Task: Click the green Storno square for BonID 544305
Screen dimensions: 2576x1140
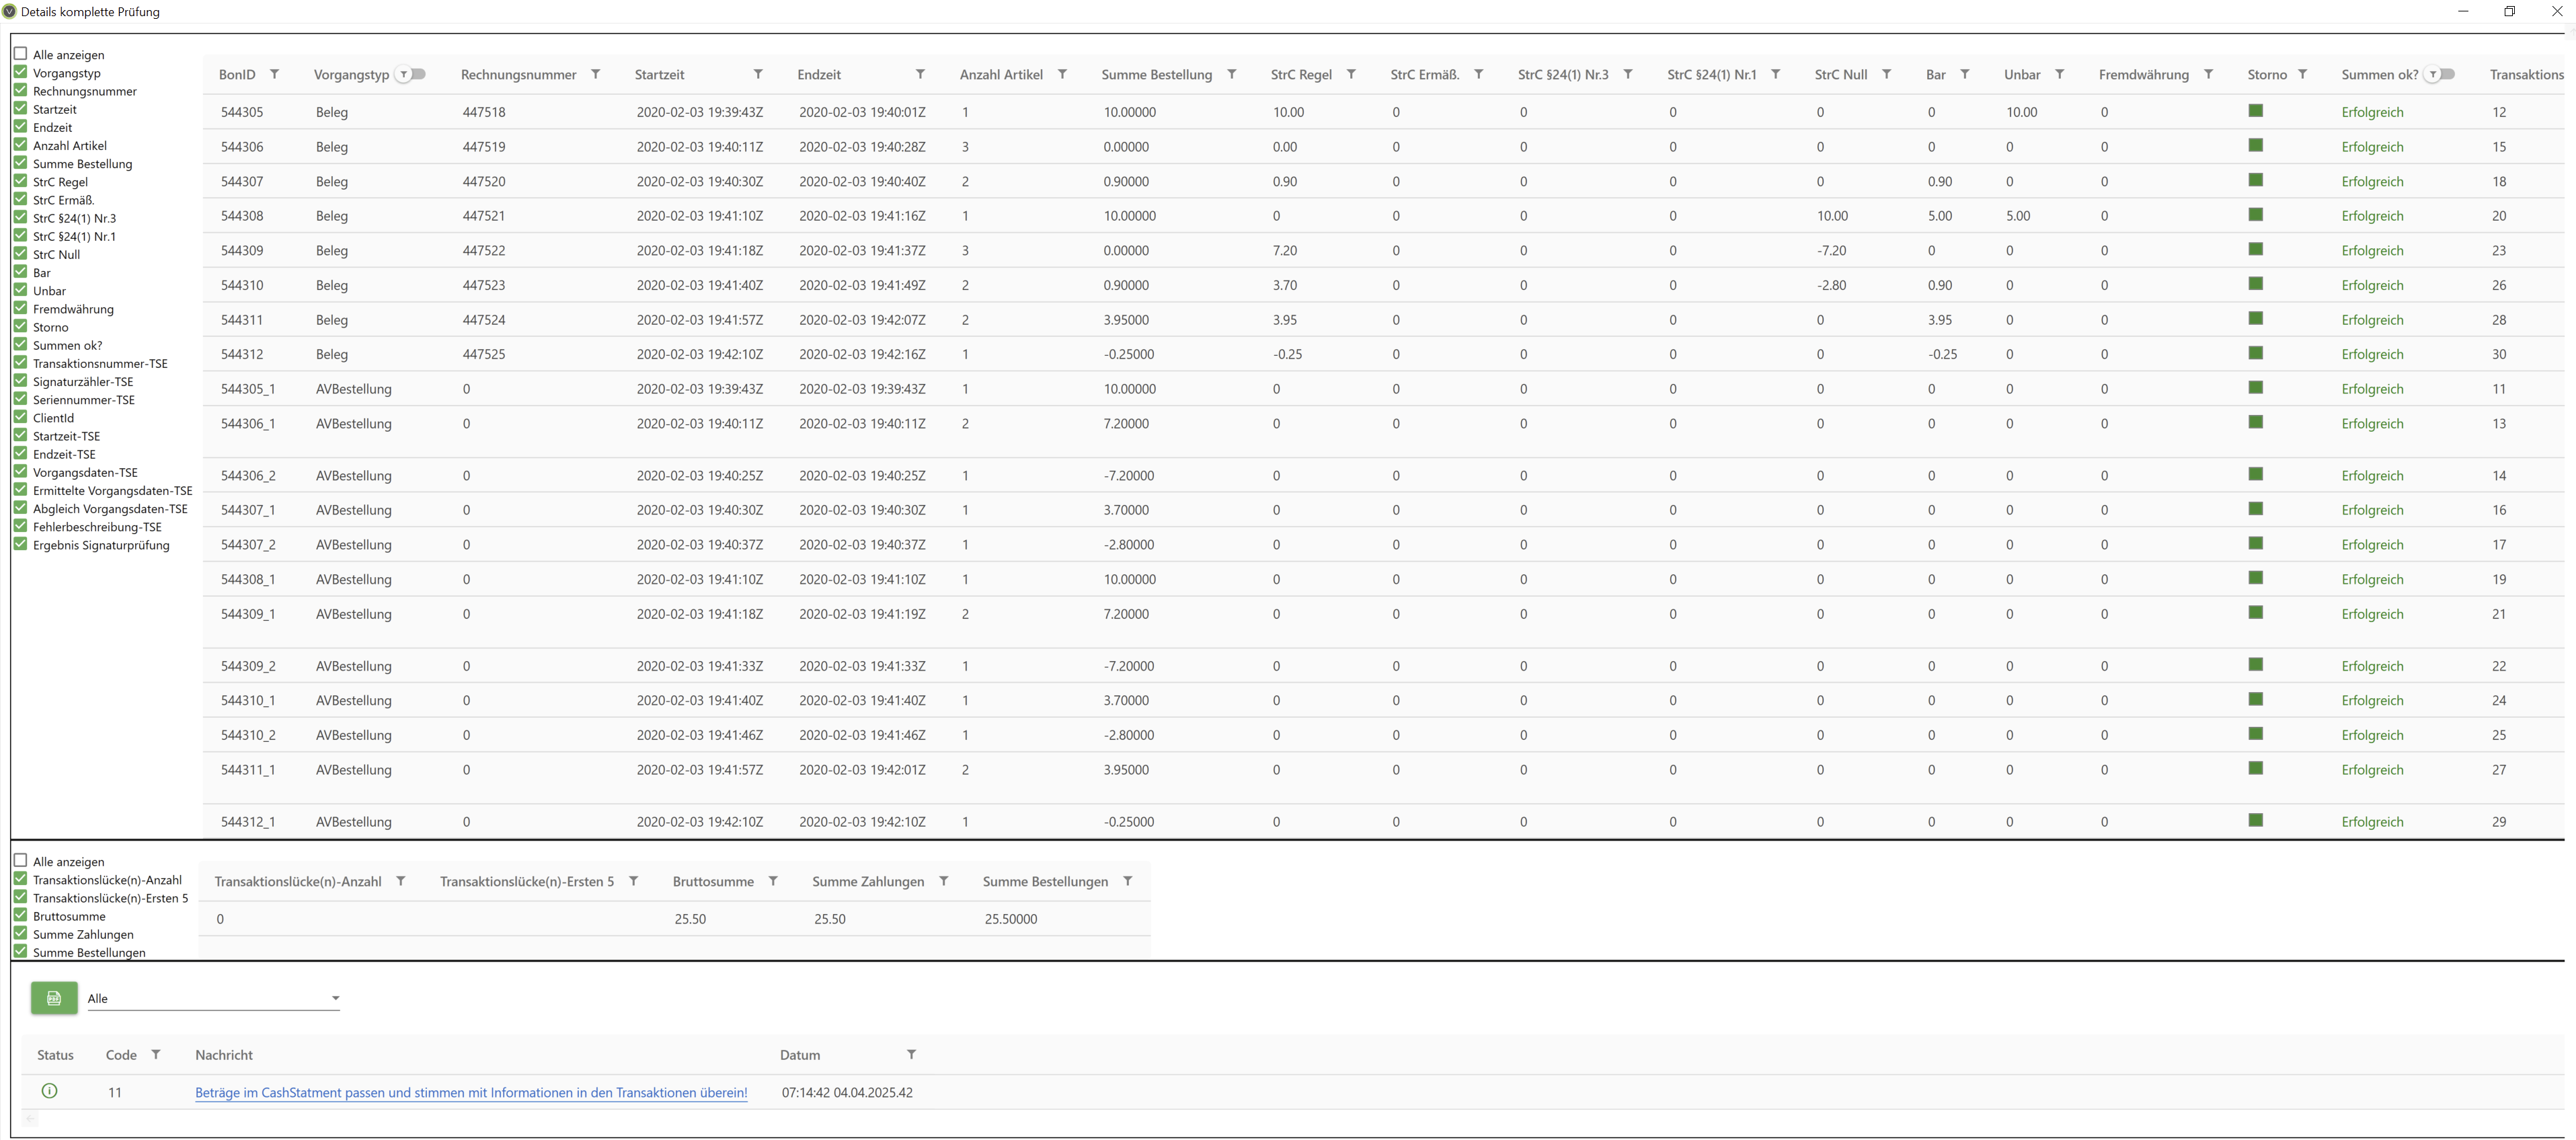Action: pyautogui.click(x=2255, y=111)
